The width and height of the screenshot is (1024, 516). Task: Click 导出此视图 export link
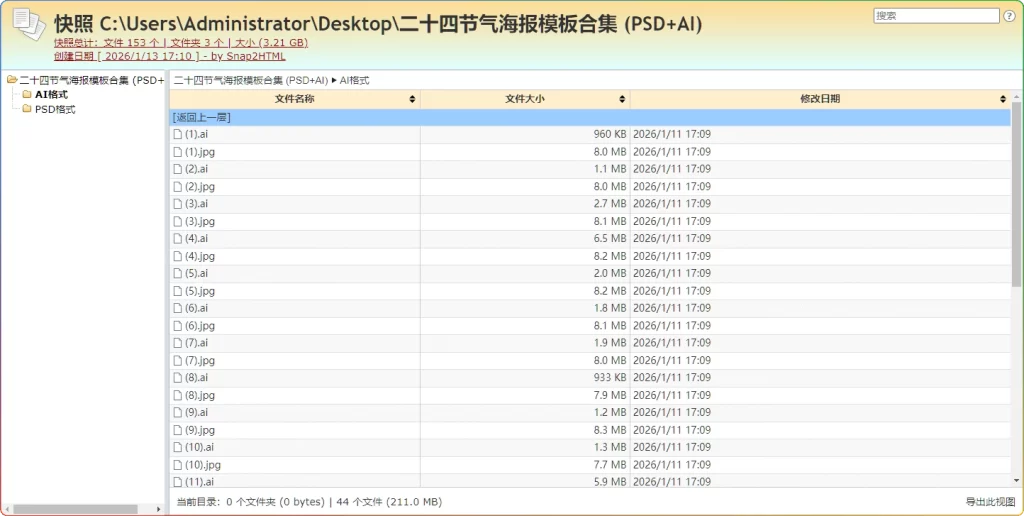(x=991, y=502)
